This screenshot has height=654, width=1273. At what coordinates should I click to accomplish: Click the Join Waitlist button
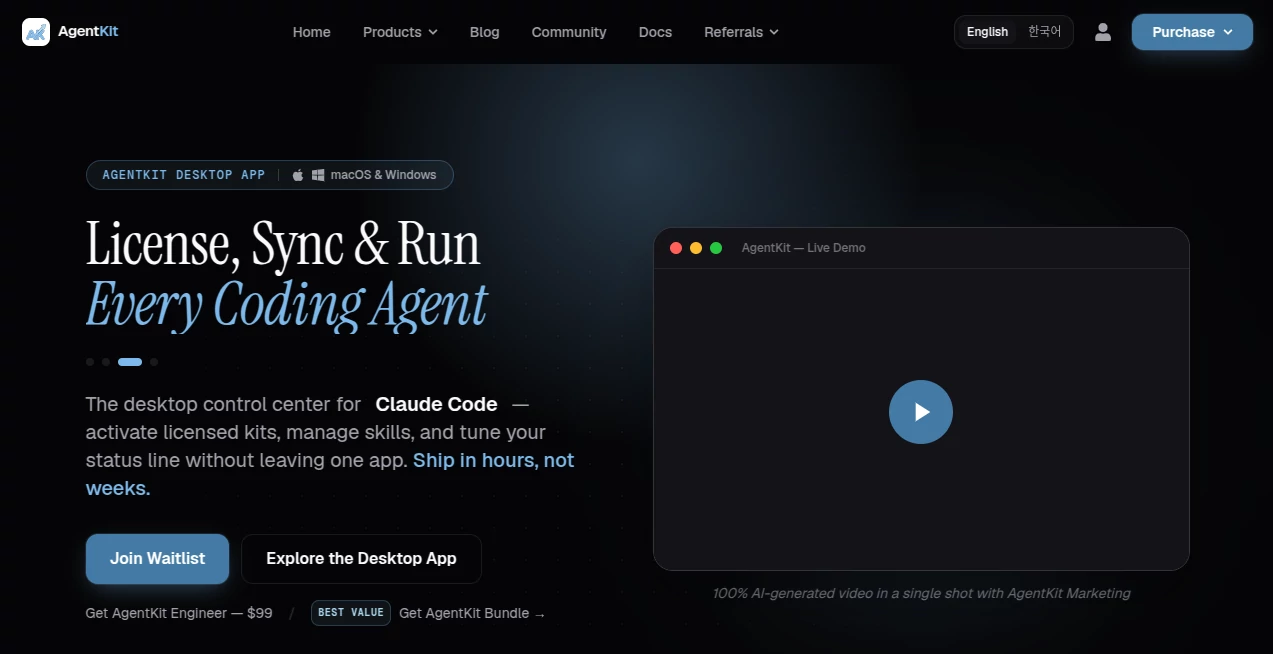(157, 559)
